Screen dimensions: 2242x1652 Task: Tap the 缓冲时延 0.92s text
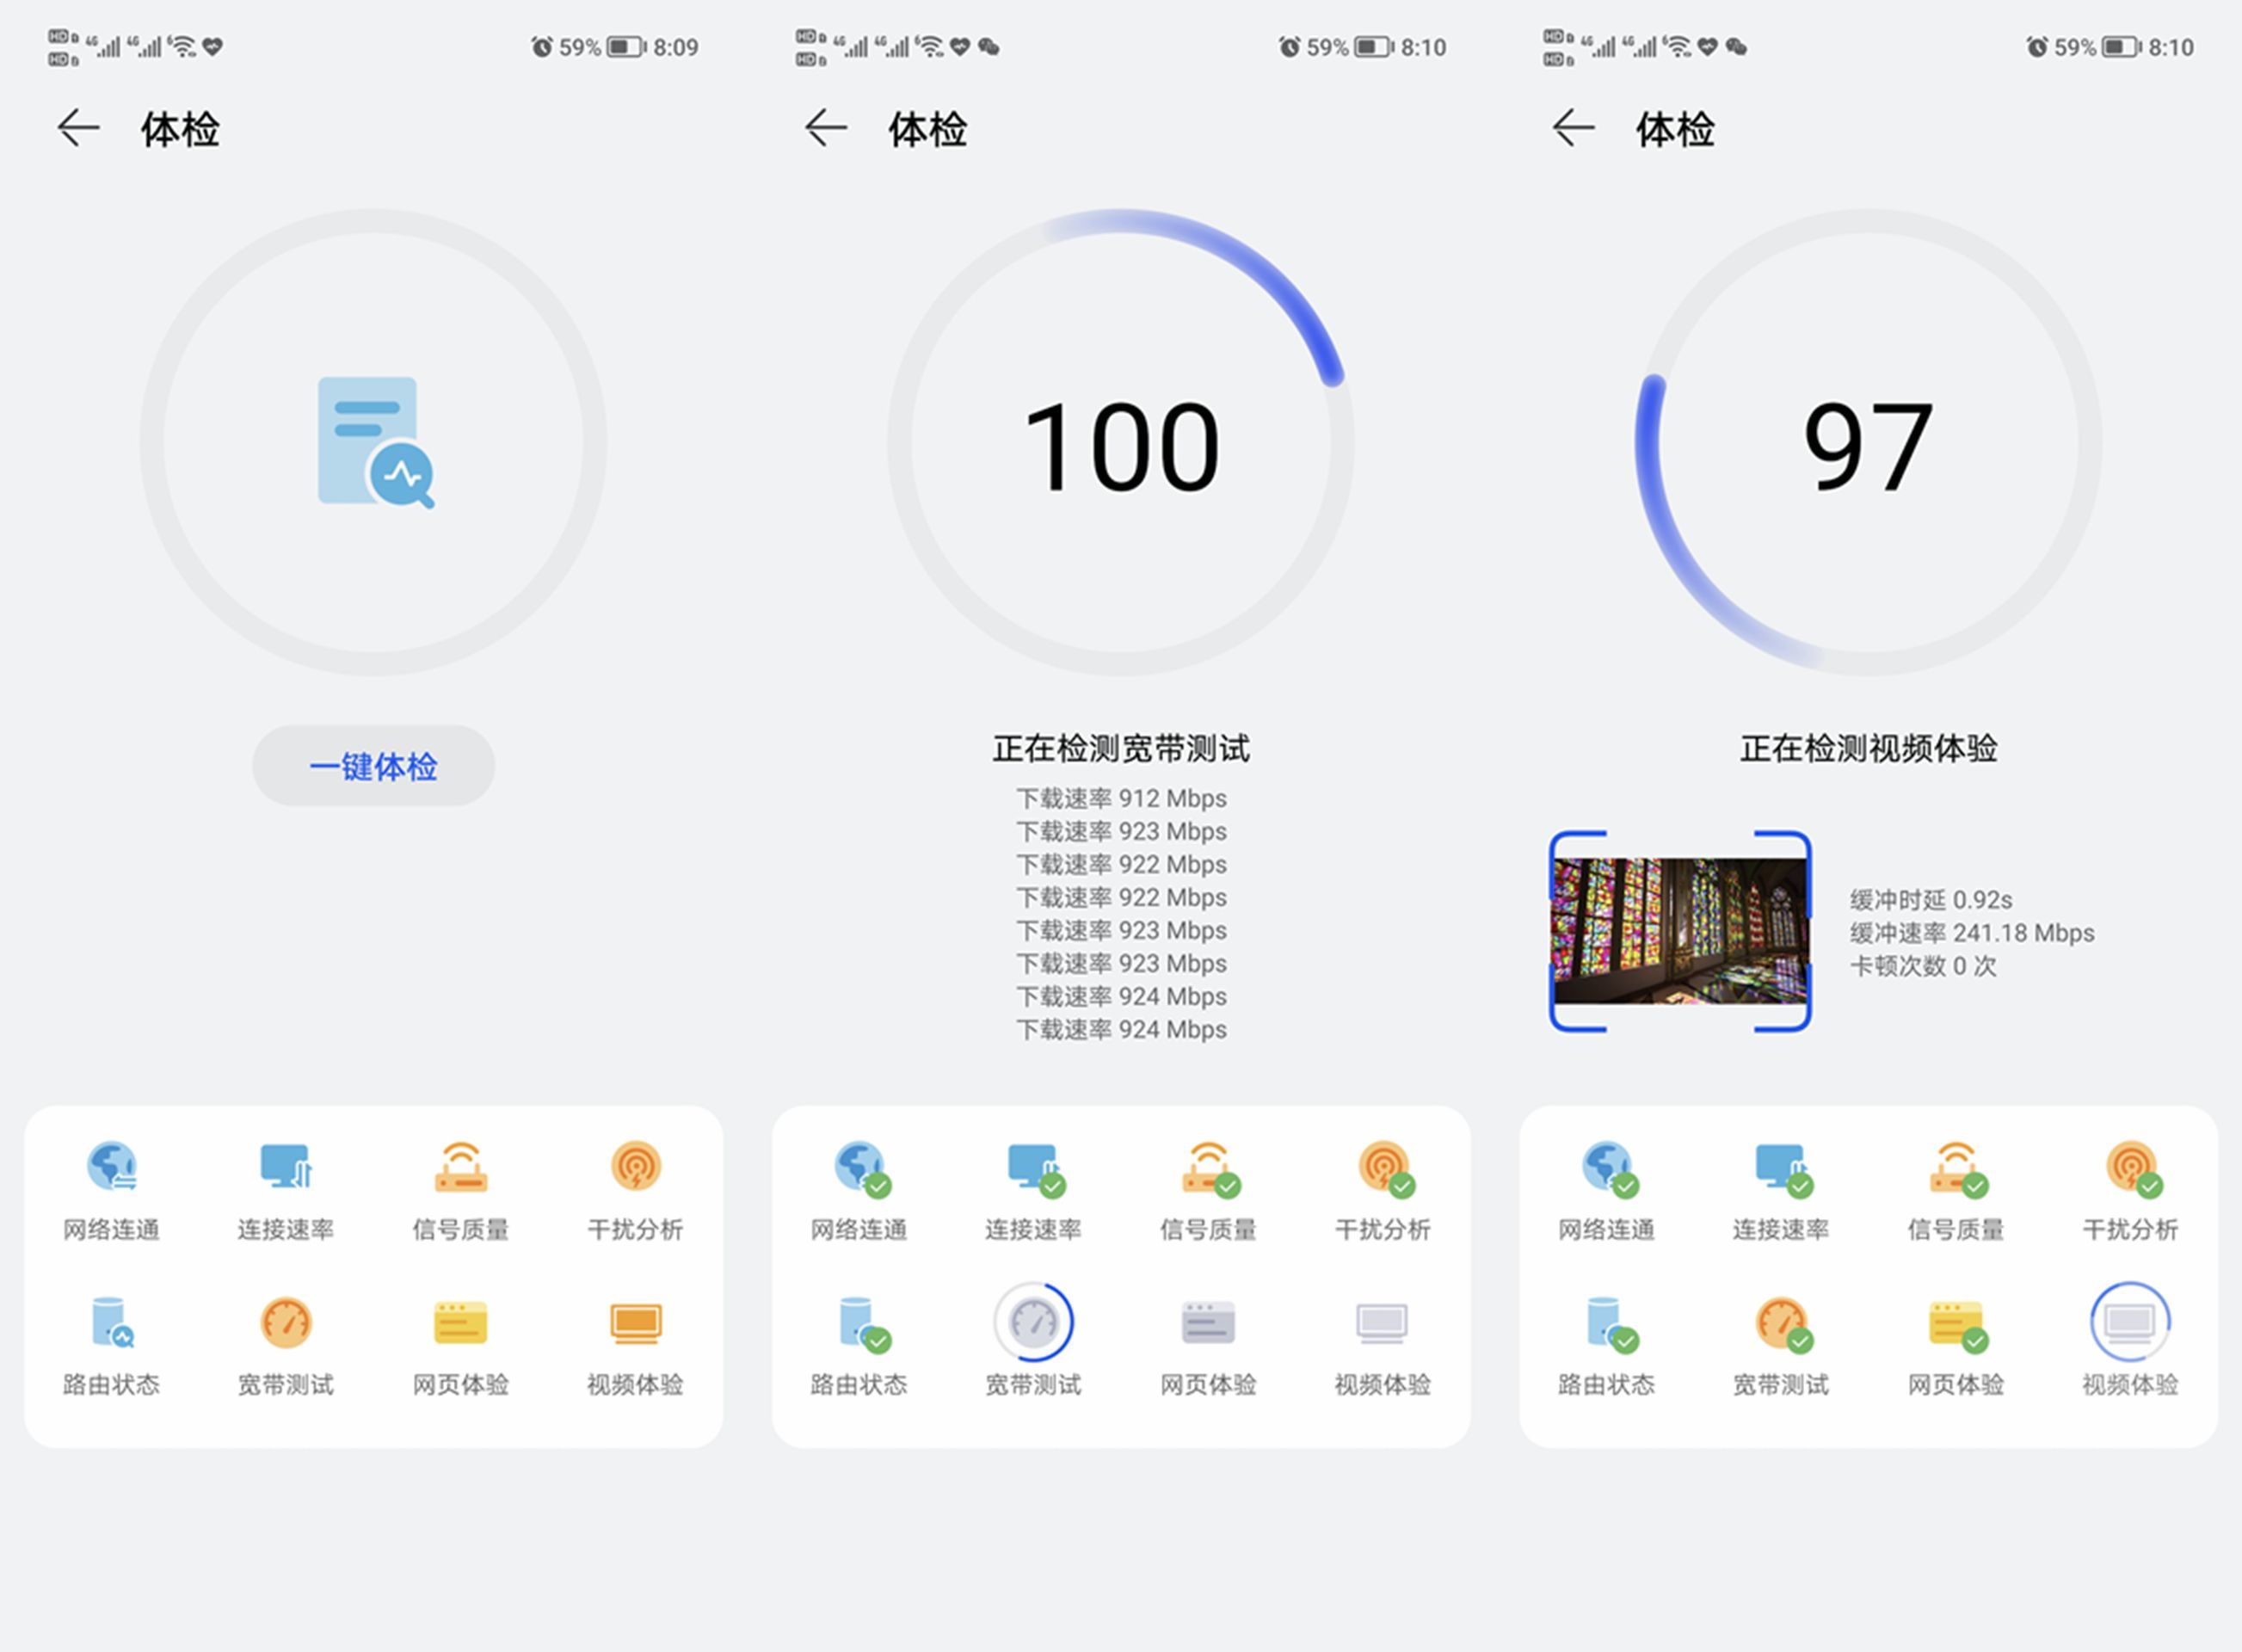(x=1931, y=899)
